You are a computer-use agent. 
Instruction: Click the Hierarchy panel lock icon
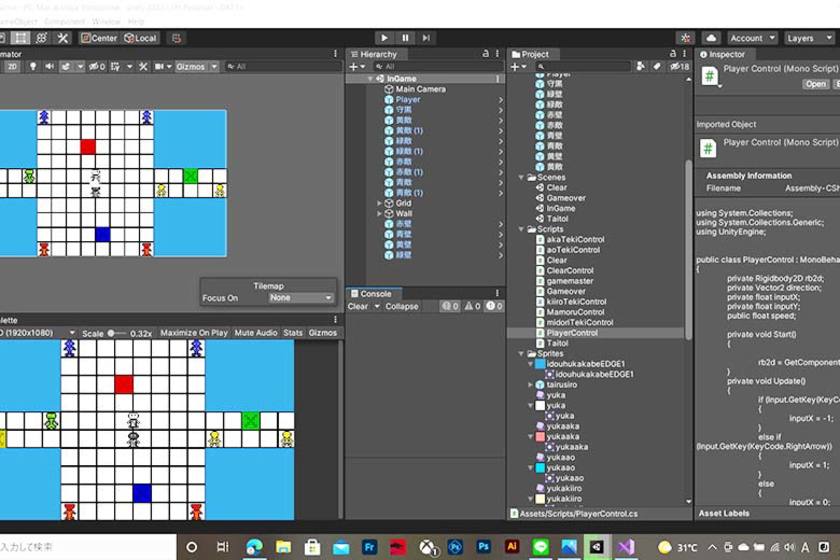[486, 54]
